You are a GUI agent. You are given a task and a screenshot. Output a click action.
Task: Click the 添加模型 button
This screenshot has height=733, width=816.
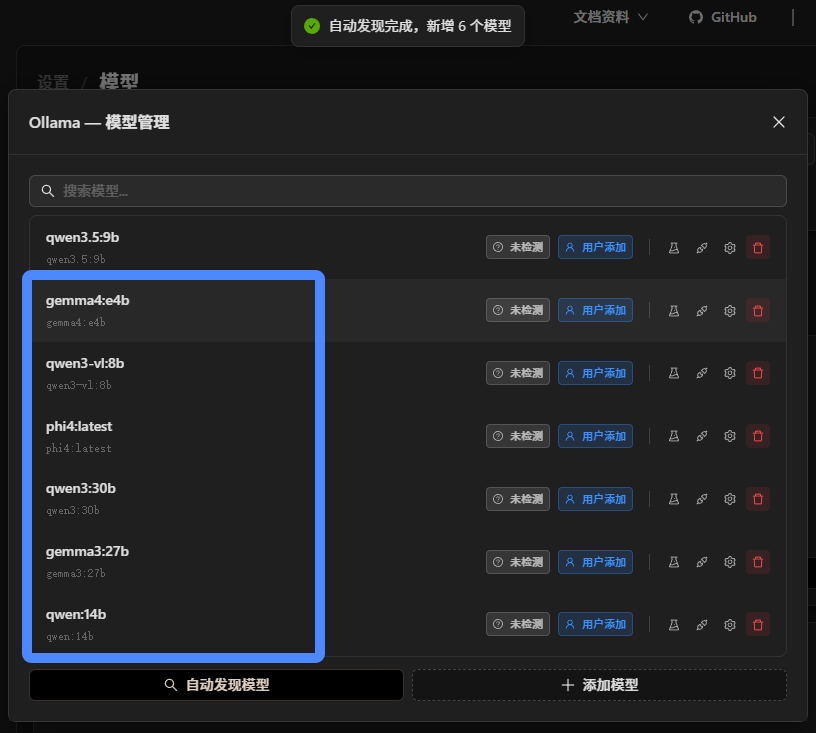(600, 685)
